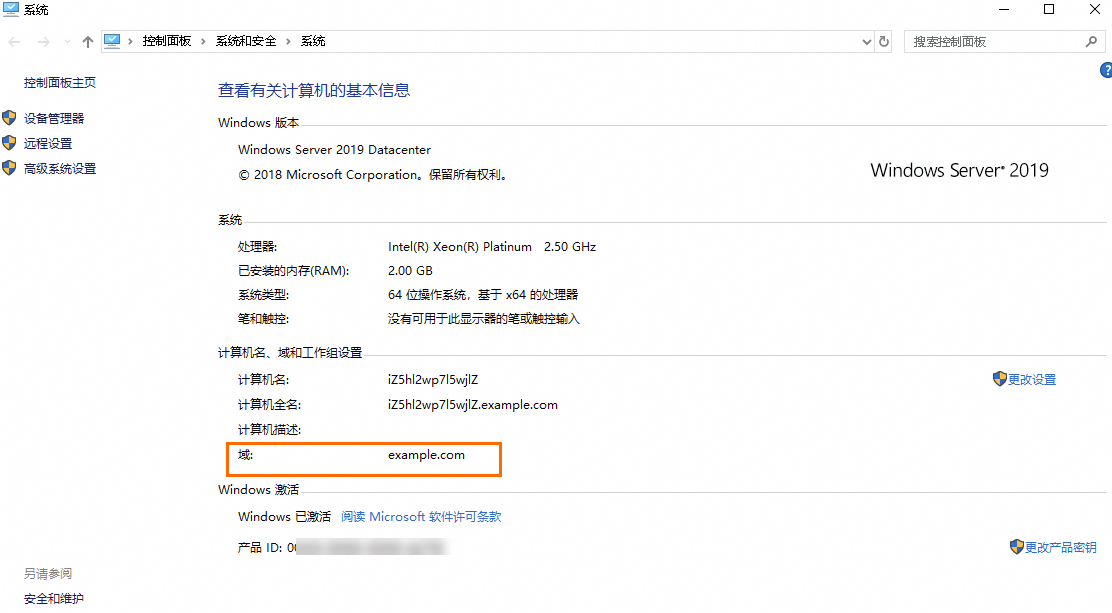Open 远程设置 link
This screenshot has width=1112, height=613.
click(48, 143)
